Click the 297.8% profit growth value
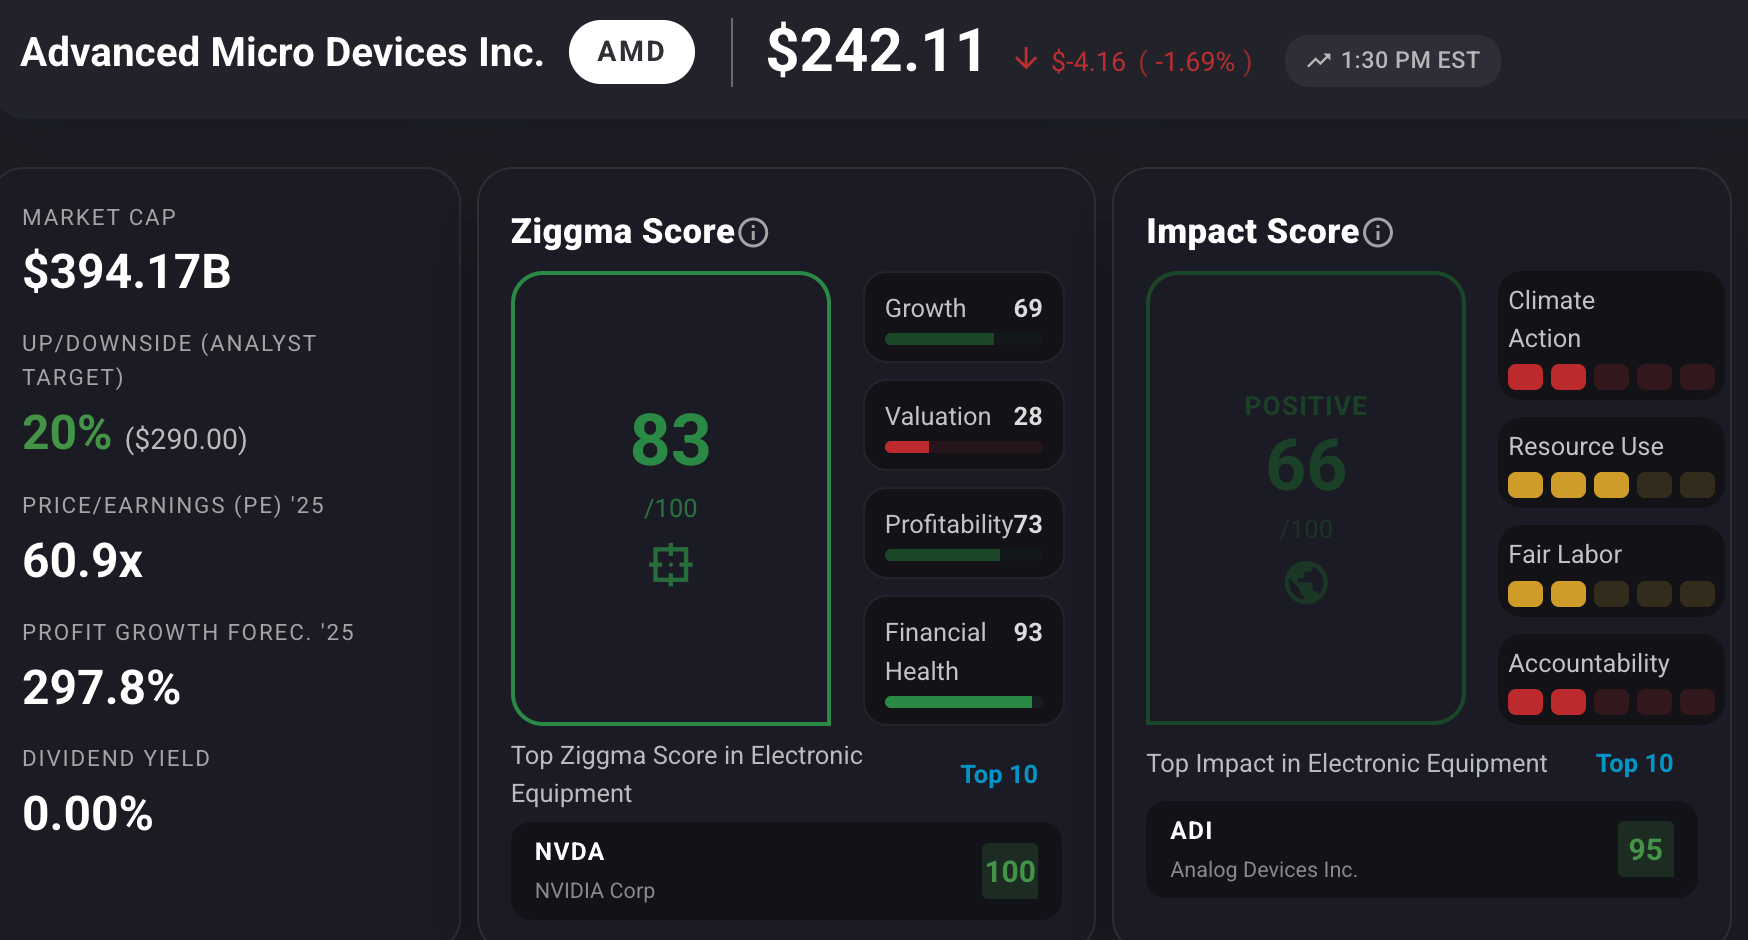 point(102,687)
